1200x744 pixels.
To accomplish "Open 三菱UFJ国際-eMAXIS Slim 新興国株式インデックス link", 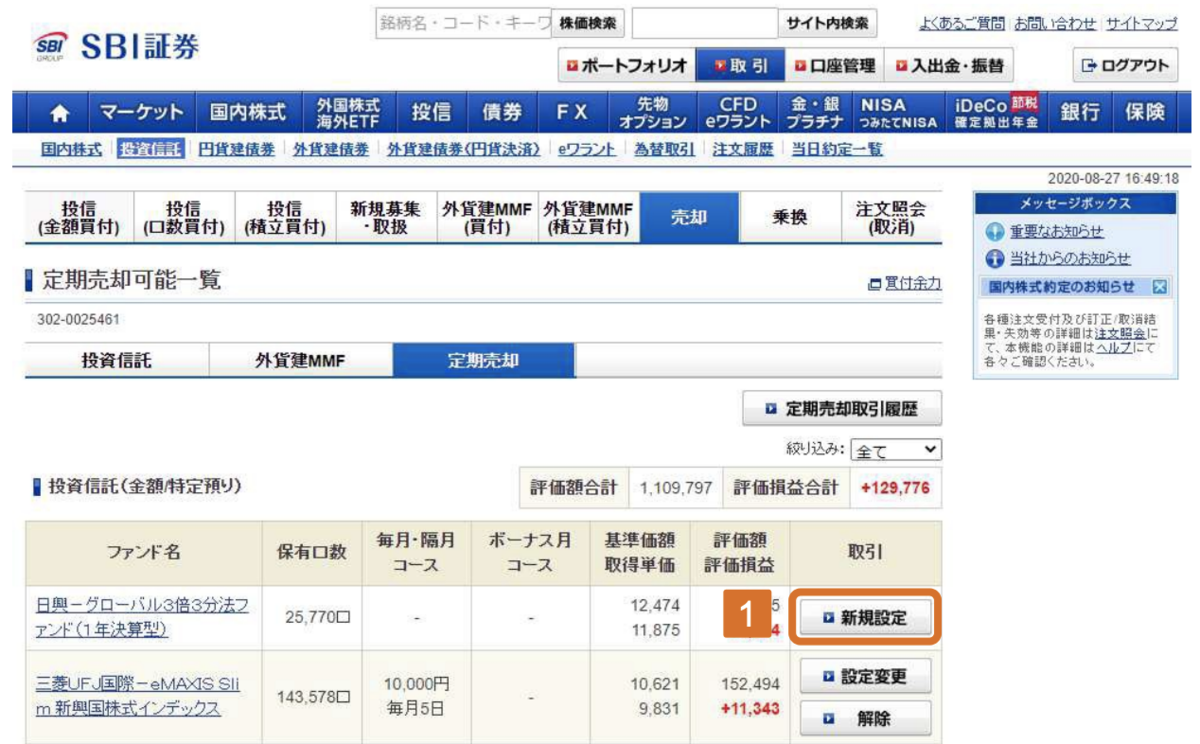I will (x=136, y=697).
